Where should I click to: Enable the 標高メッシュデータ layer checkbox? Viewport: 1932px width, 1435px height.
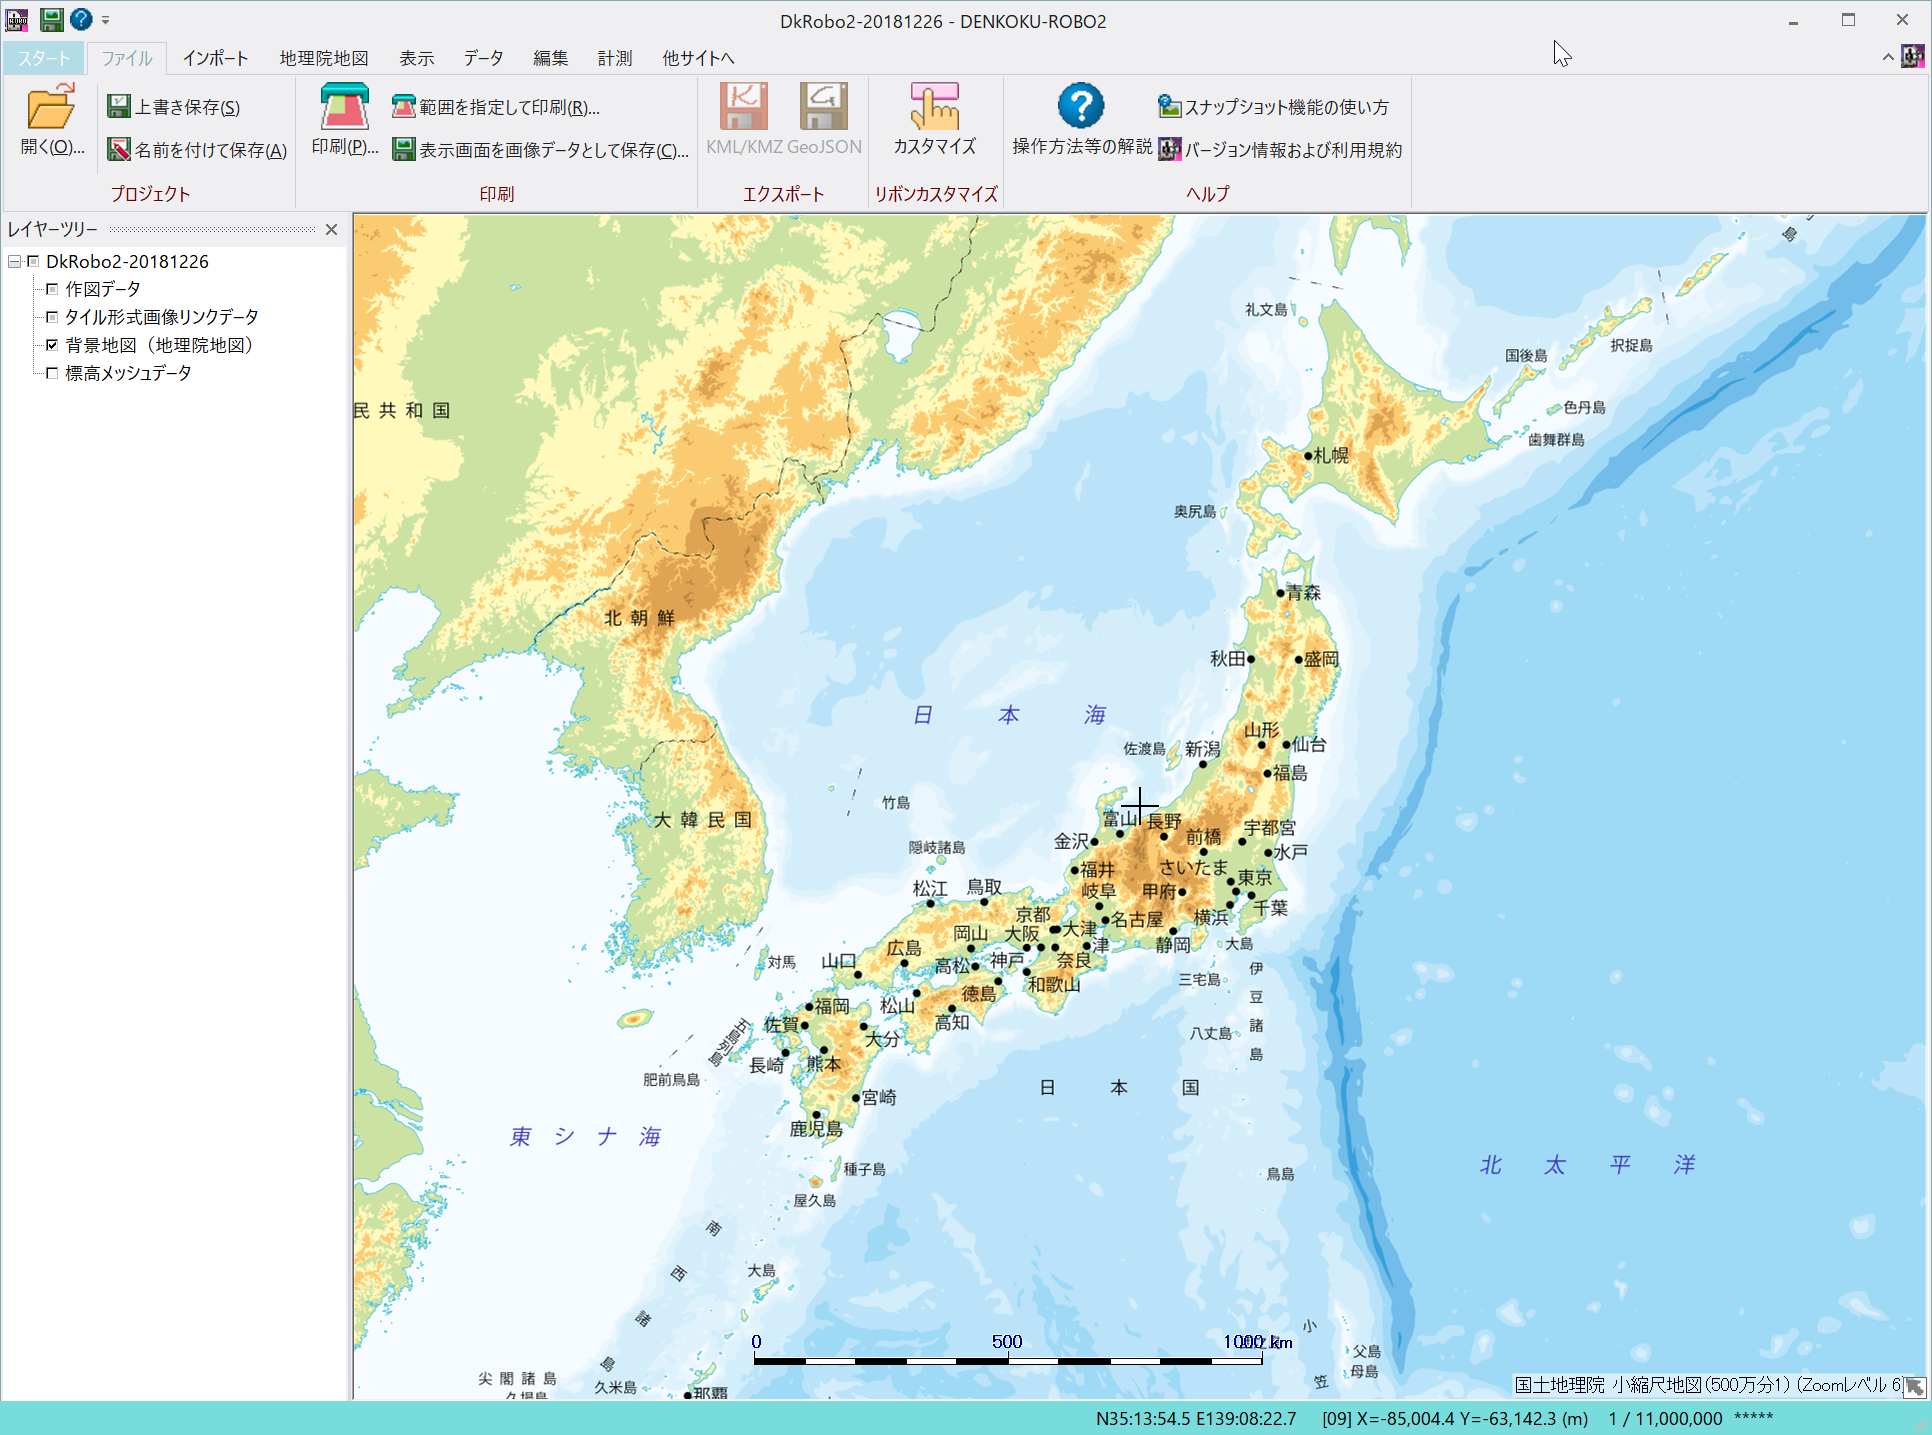click(52, 373)
